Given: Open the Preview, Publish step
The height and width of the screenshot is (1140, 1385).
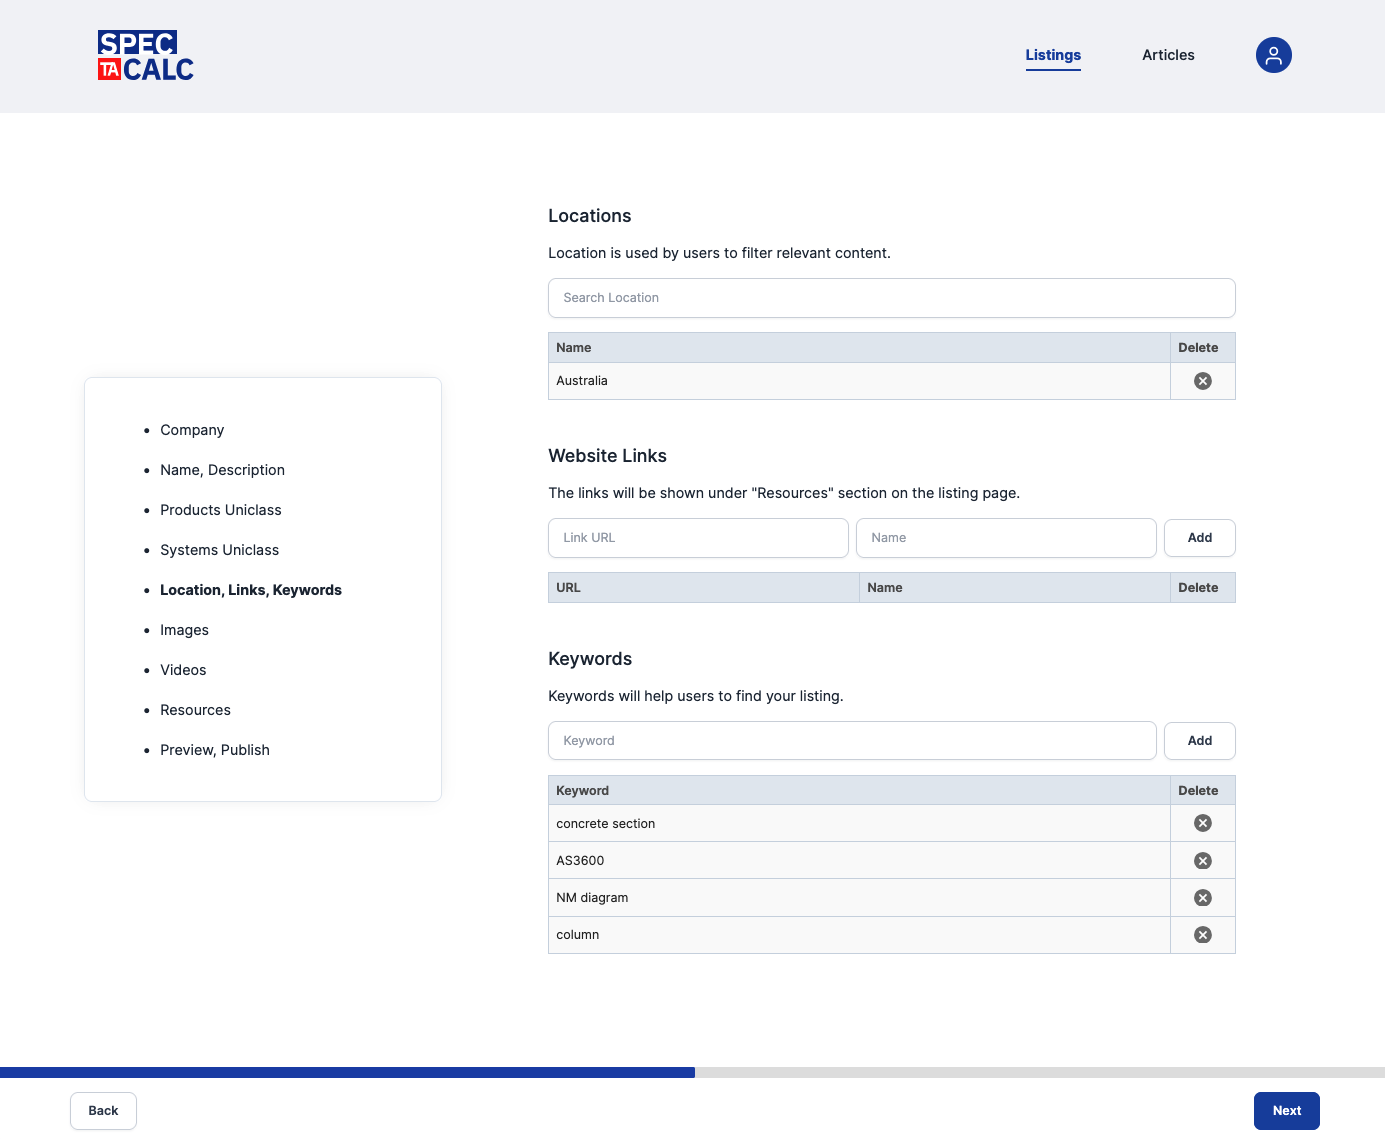Looking at the screenshot, I should pyautogui.click(x=215, y=750).
